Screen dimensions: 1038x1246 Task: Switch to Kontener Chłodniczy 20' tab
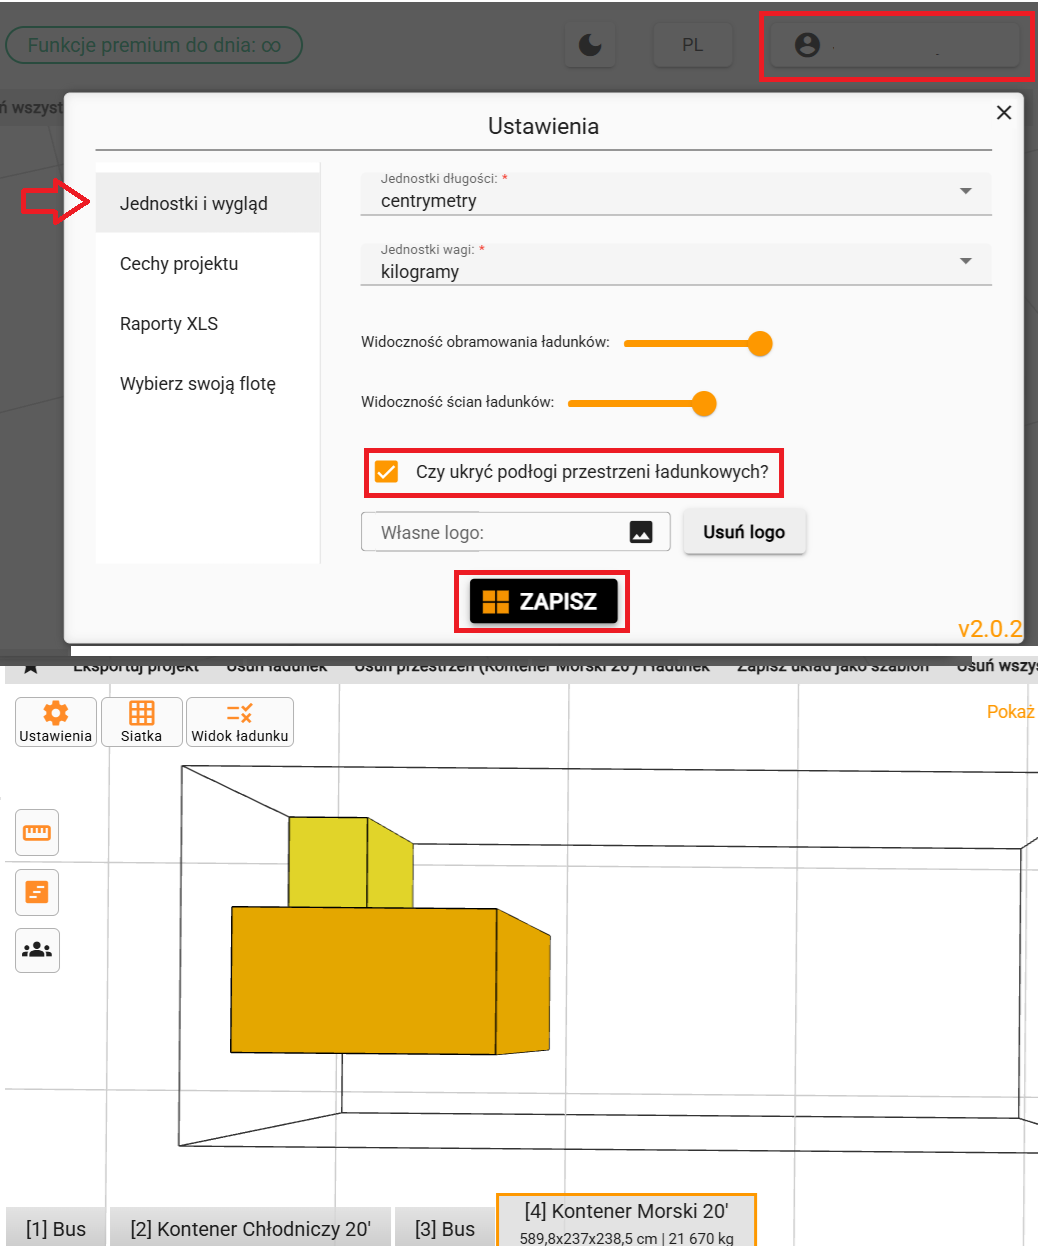250,1229
